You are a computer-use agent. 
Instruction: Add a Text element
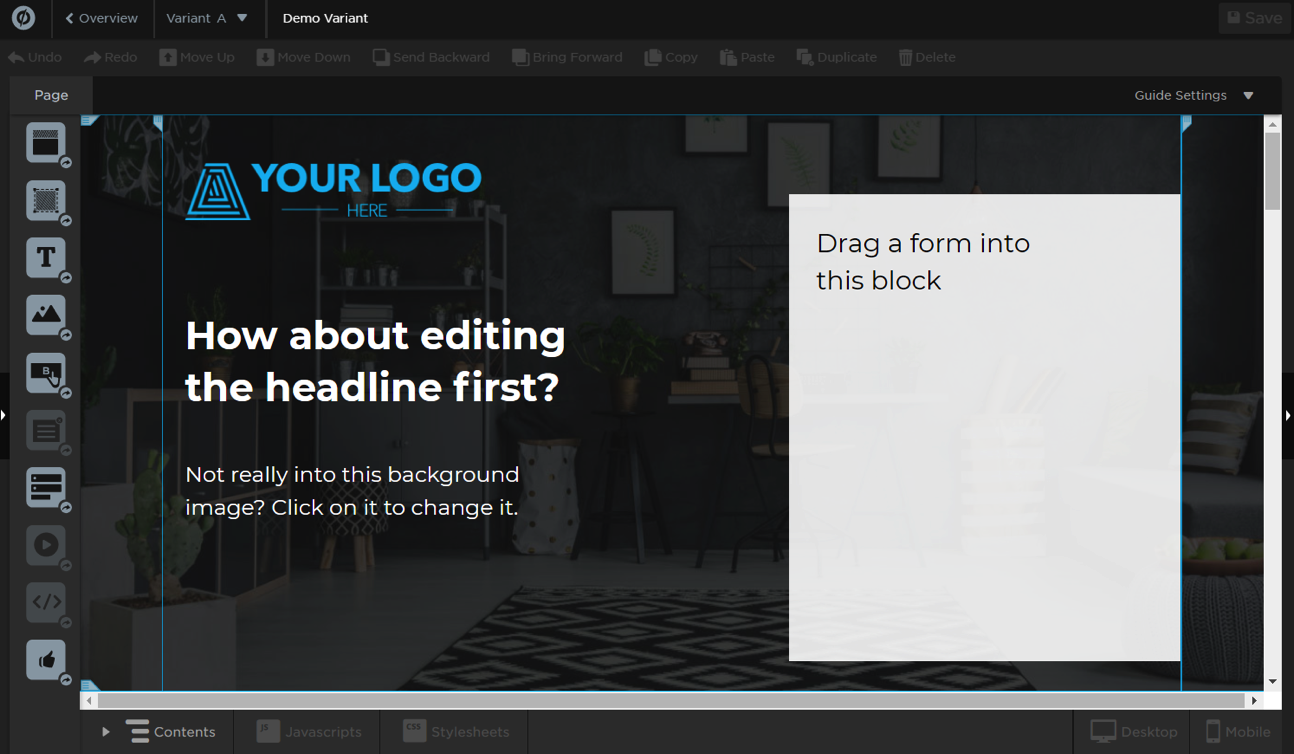click(46, 257)
